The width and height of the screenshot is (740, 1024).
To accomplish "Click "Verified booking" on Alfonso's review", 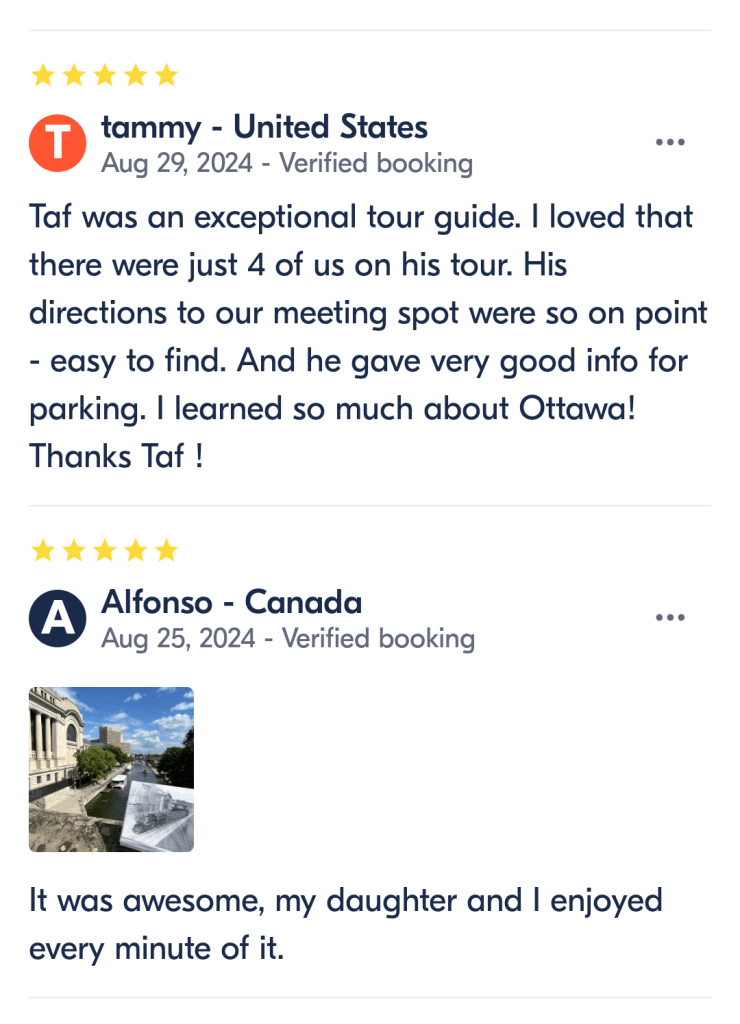I will click(x=378, y=638).
